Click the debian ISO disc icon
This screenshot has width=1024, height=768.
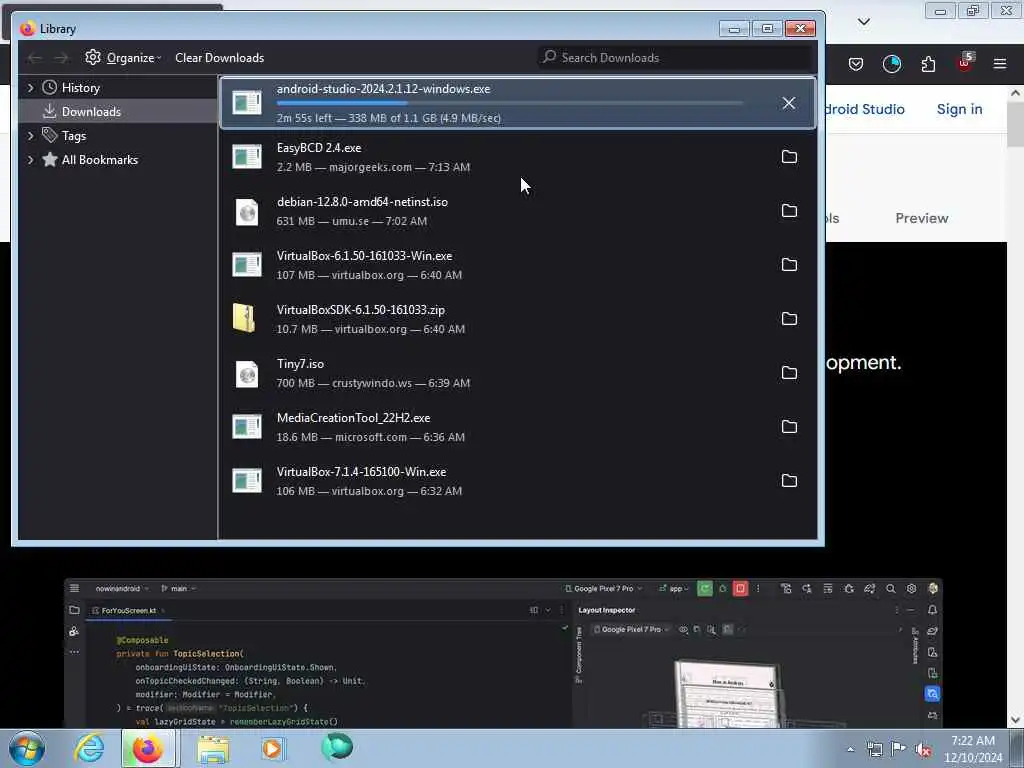coord(247,212)
